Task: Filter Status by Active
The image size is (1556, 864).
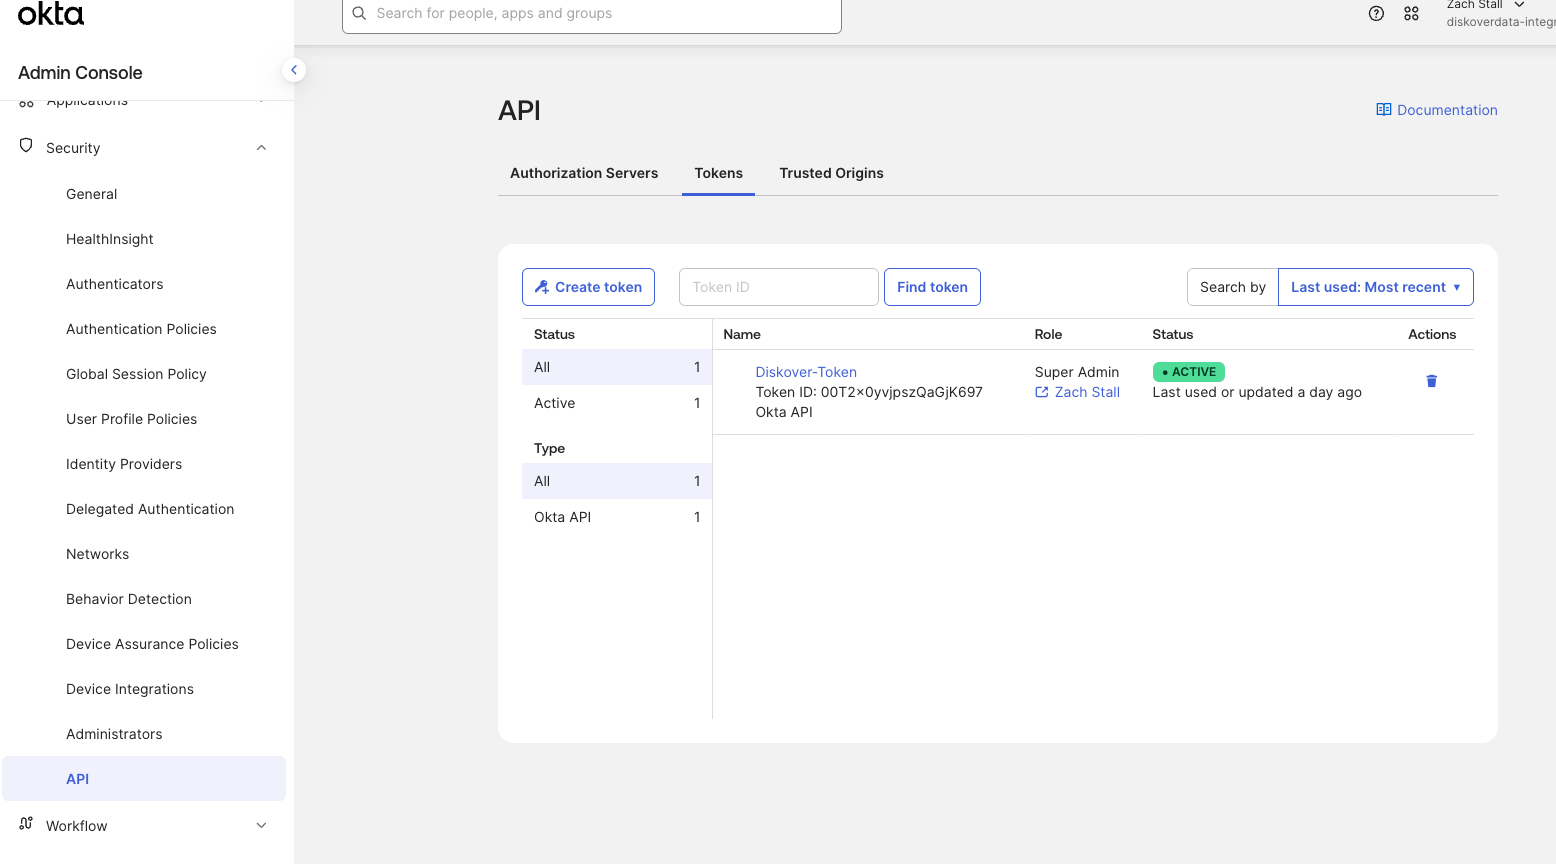Action: click(x=617, y=403)
